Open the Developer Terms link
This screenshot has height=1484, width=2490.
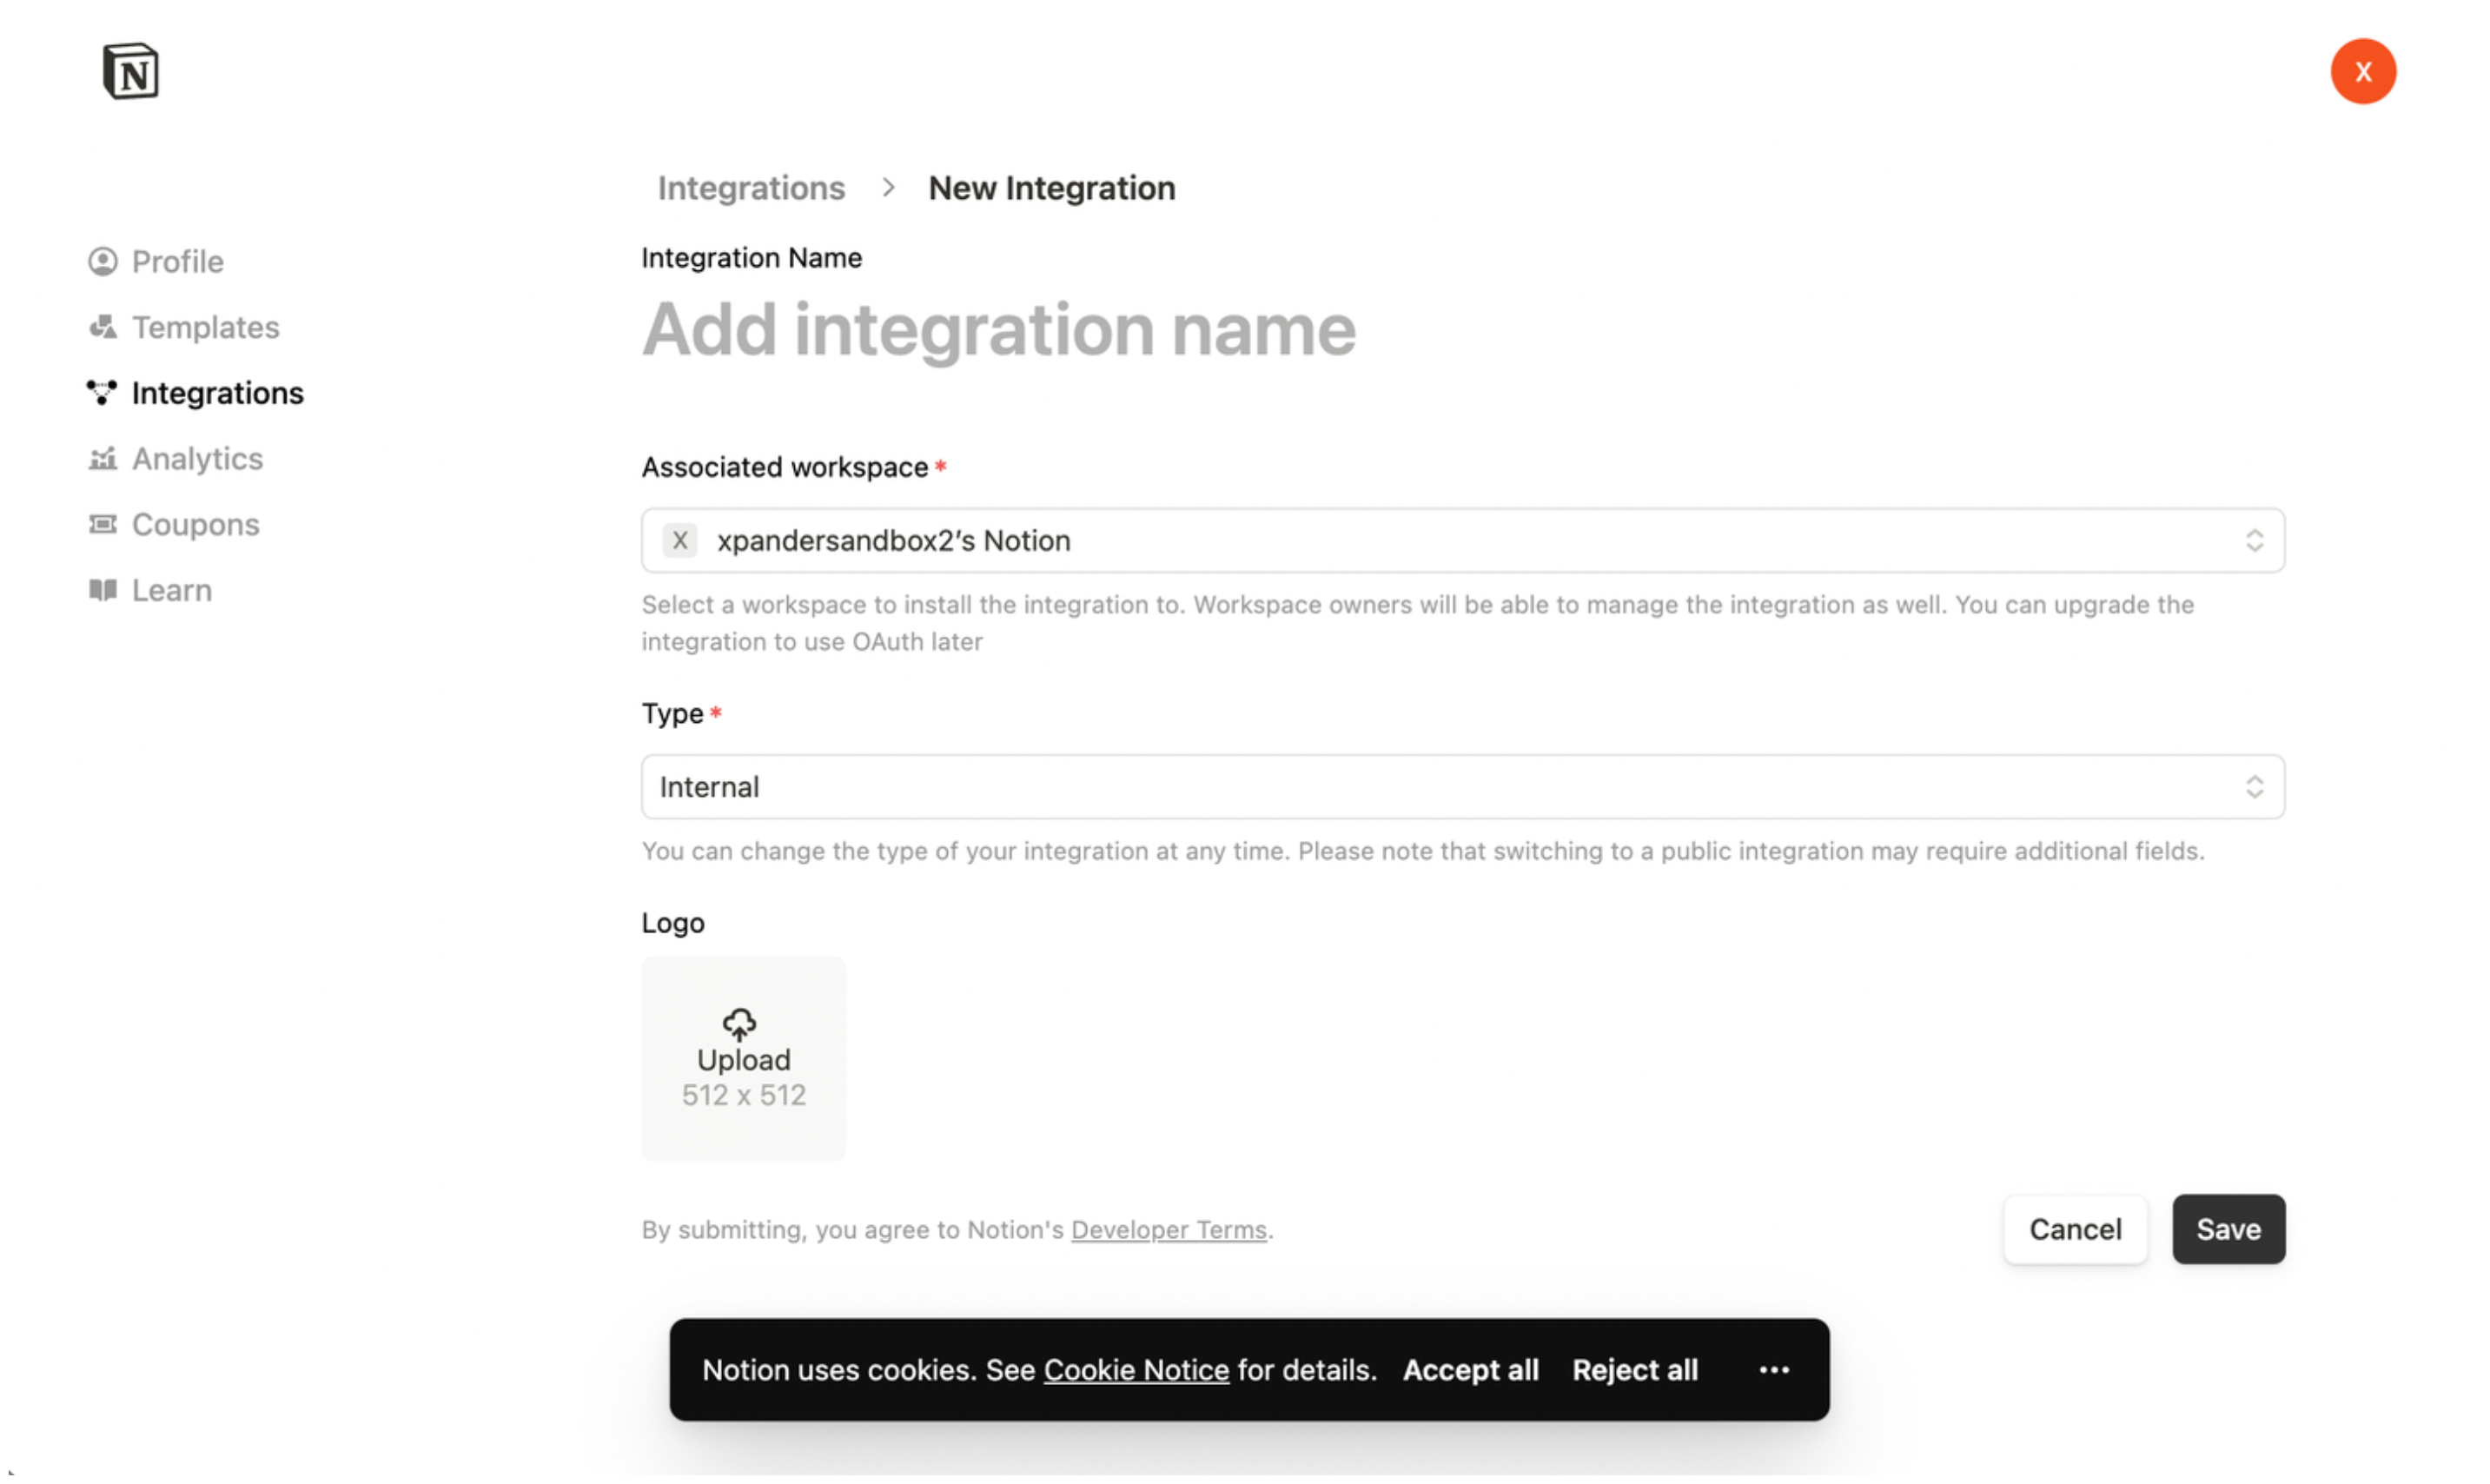click(x=1168, y=1230)
